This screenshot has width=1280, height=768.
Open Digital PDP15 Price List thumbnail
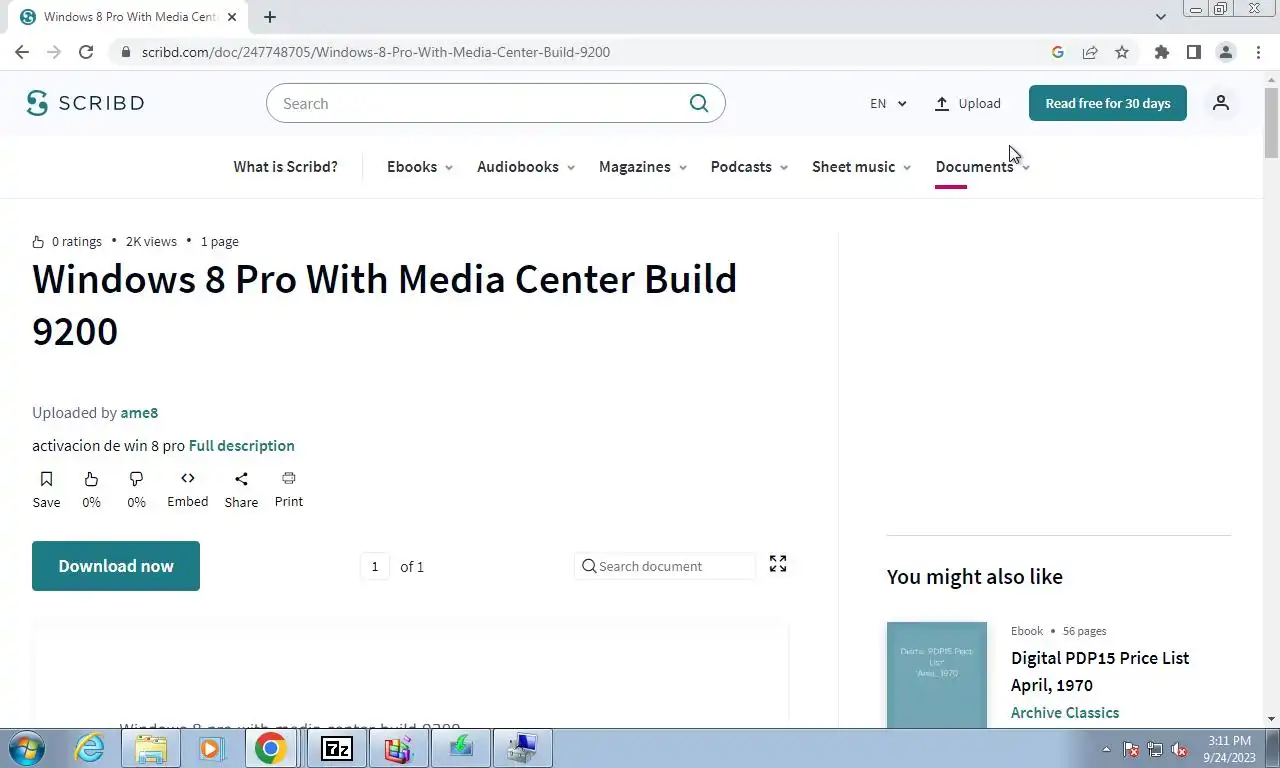pos(937,675)
